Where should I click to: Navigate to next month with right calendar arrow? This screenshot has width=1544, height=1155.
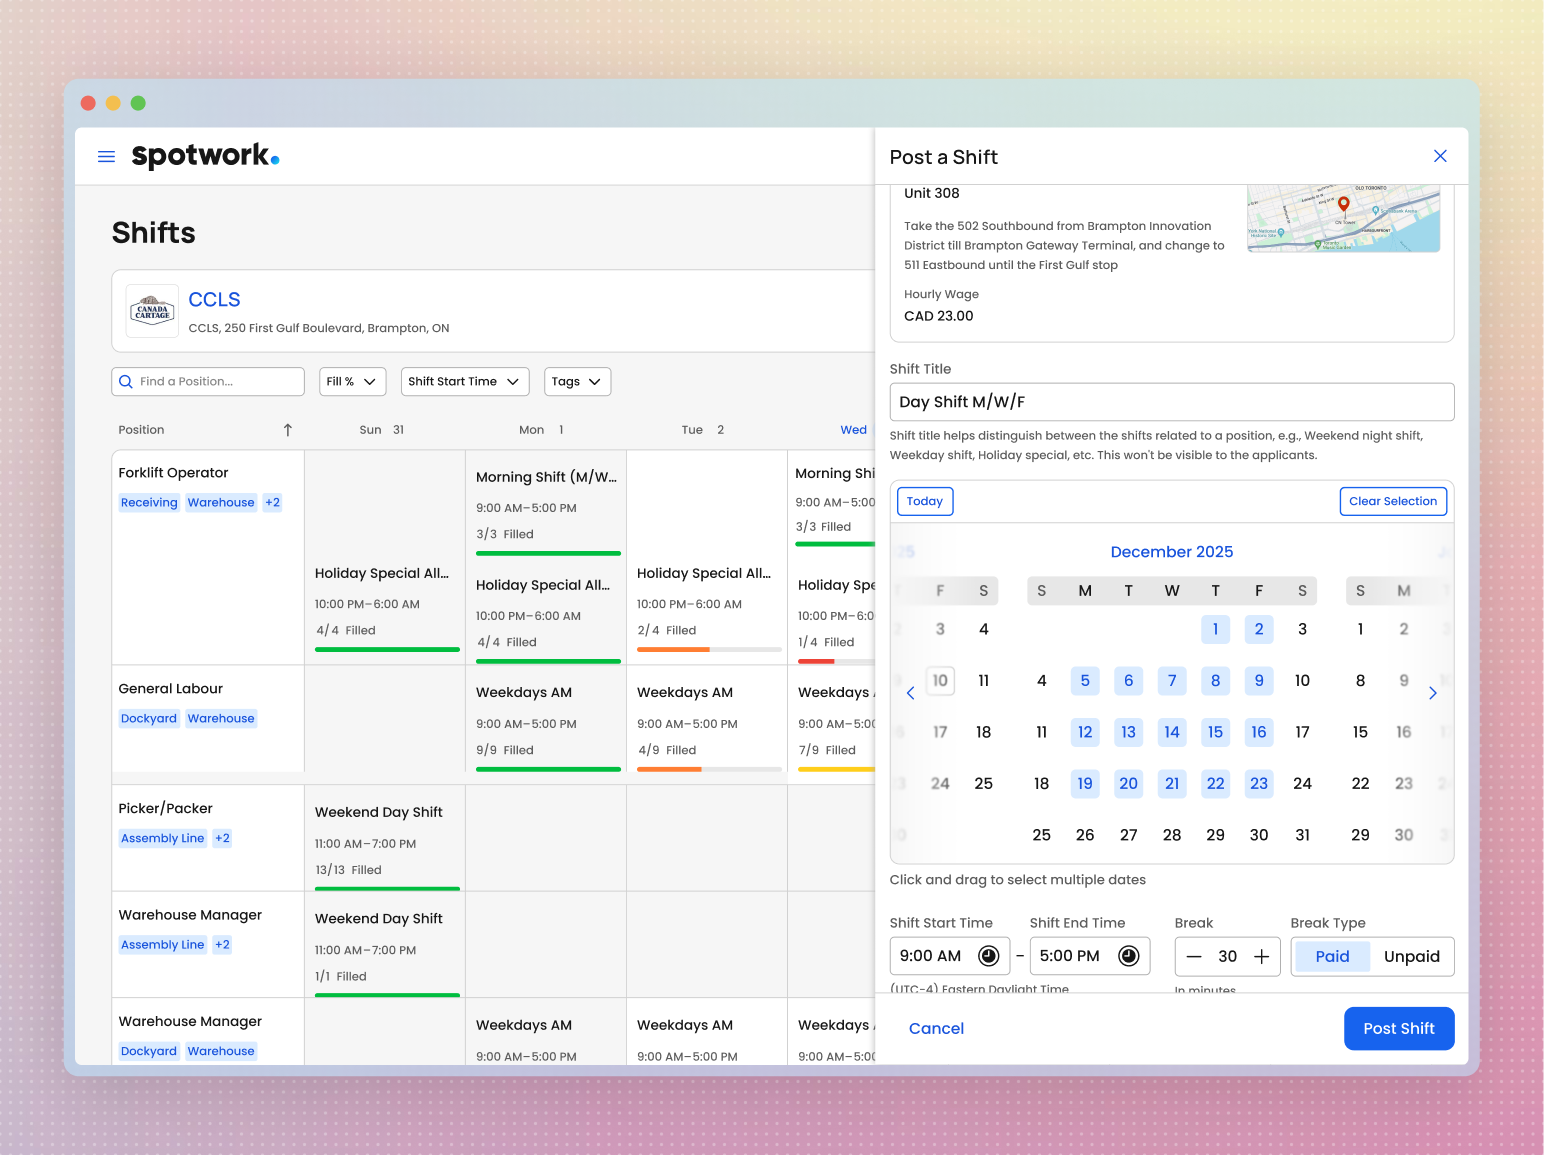pos(1433,692)
